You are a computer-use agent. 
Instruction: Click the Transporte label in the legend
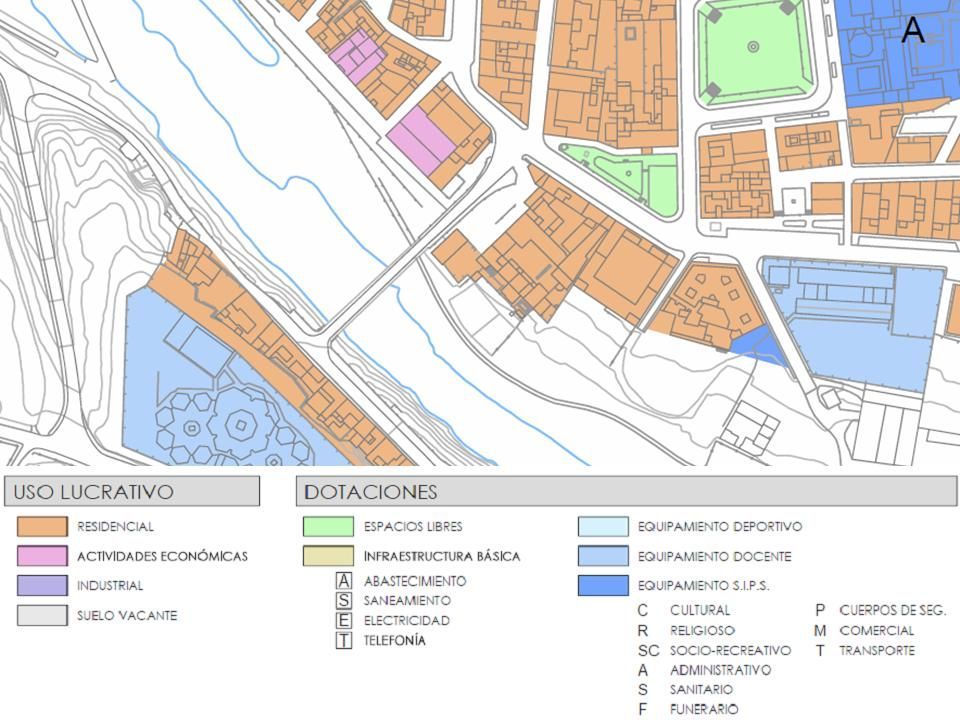pos(876,650)
